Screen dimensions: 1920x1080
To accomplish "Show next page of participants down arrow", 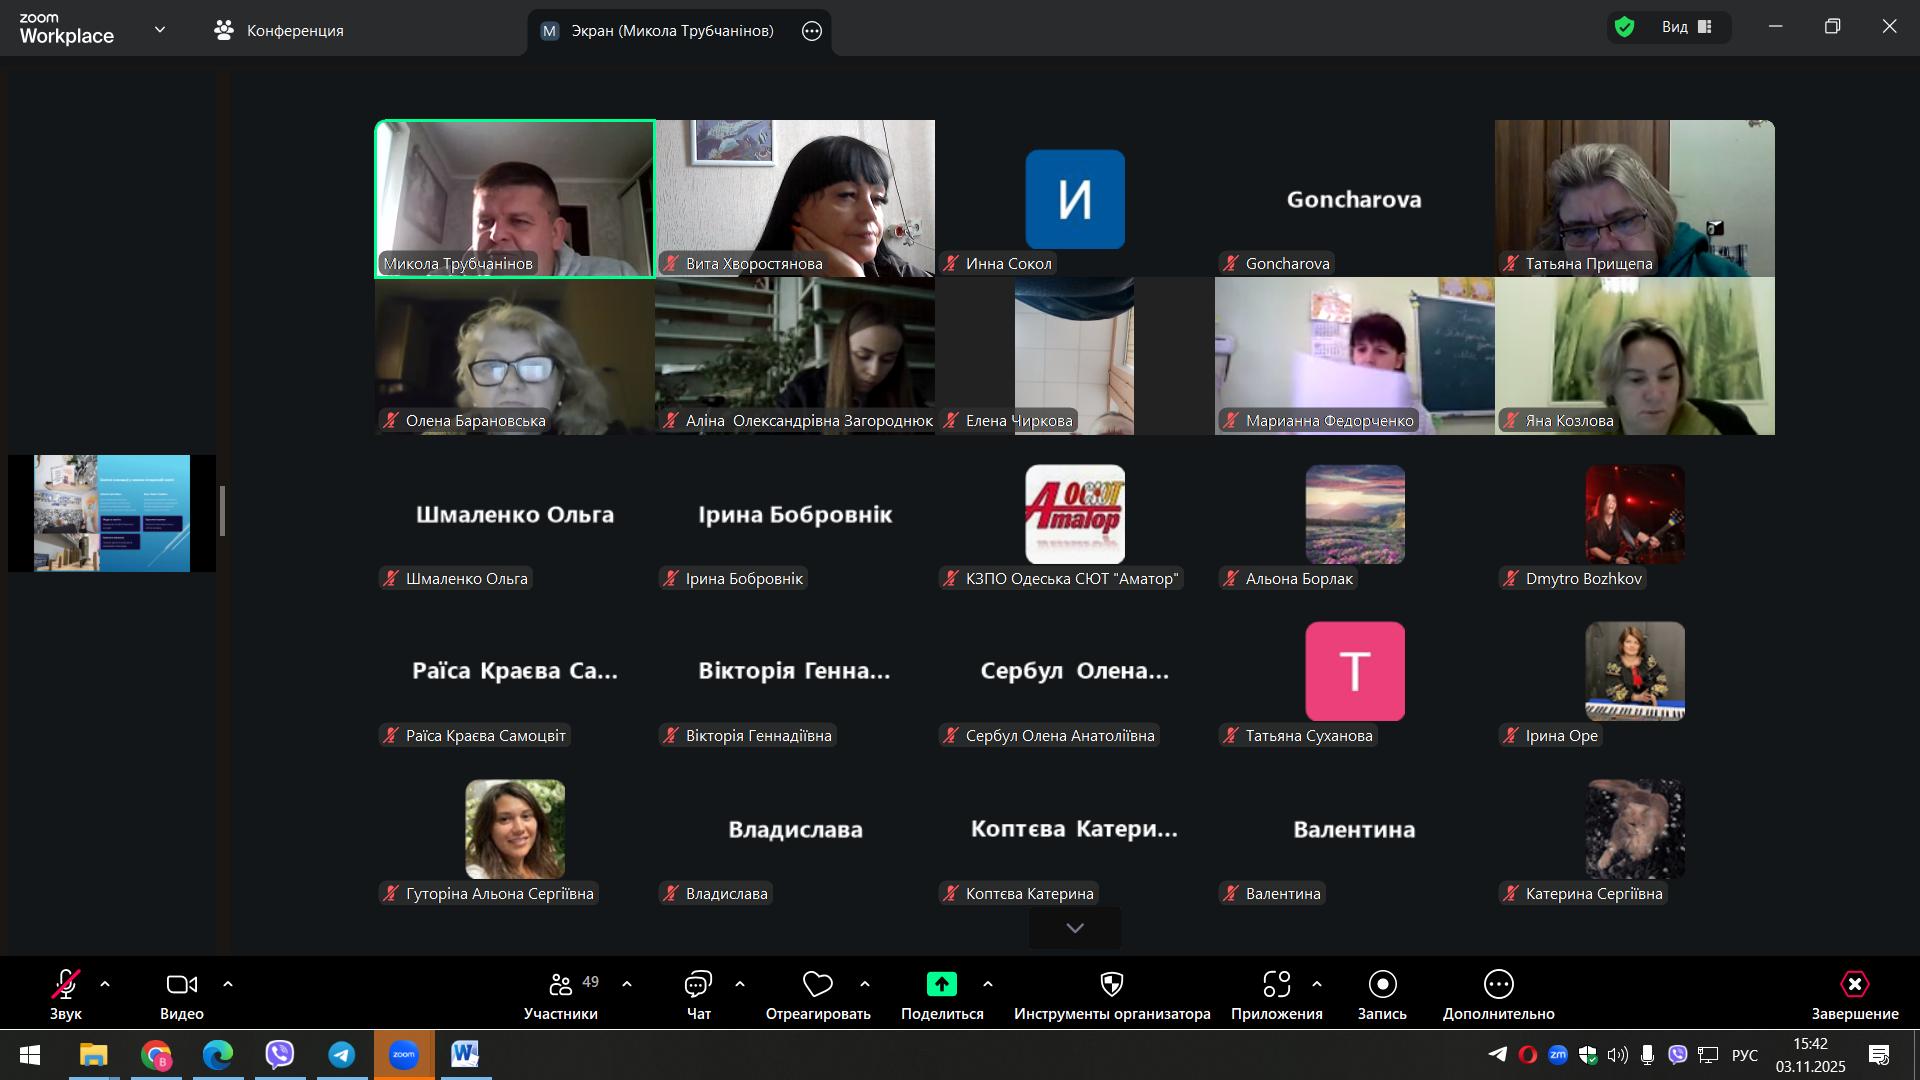I will click(x=1075, y=928).
